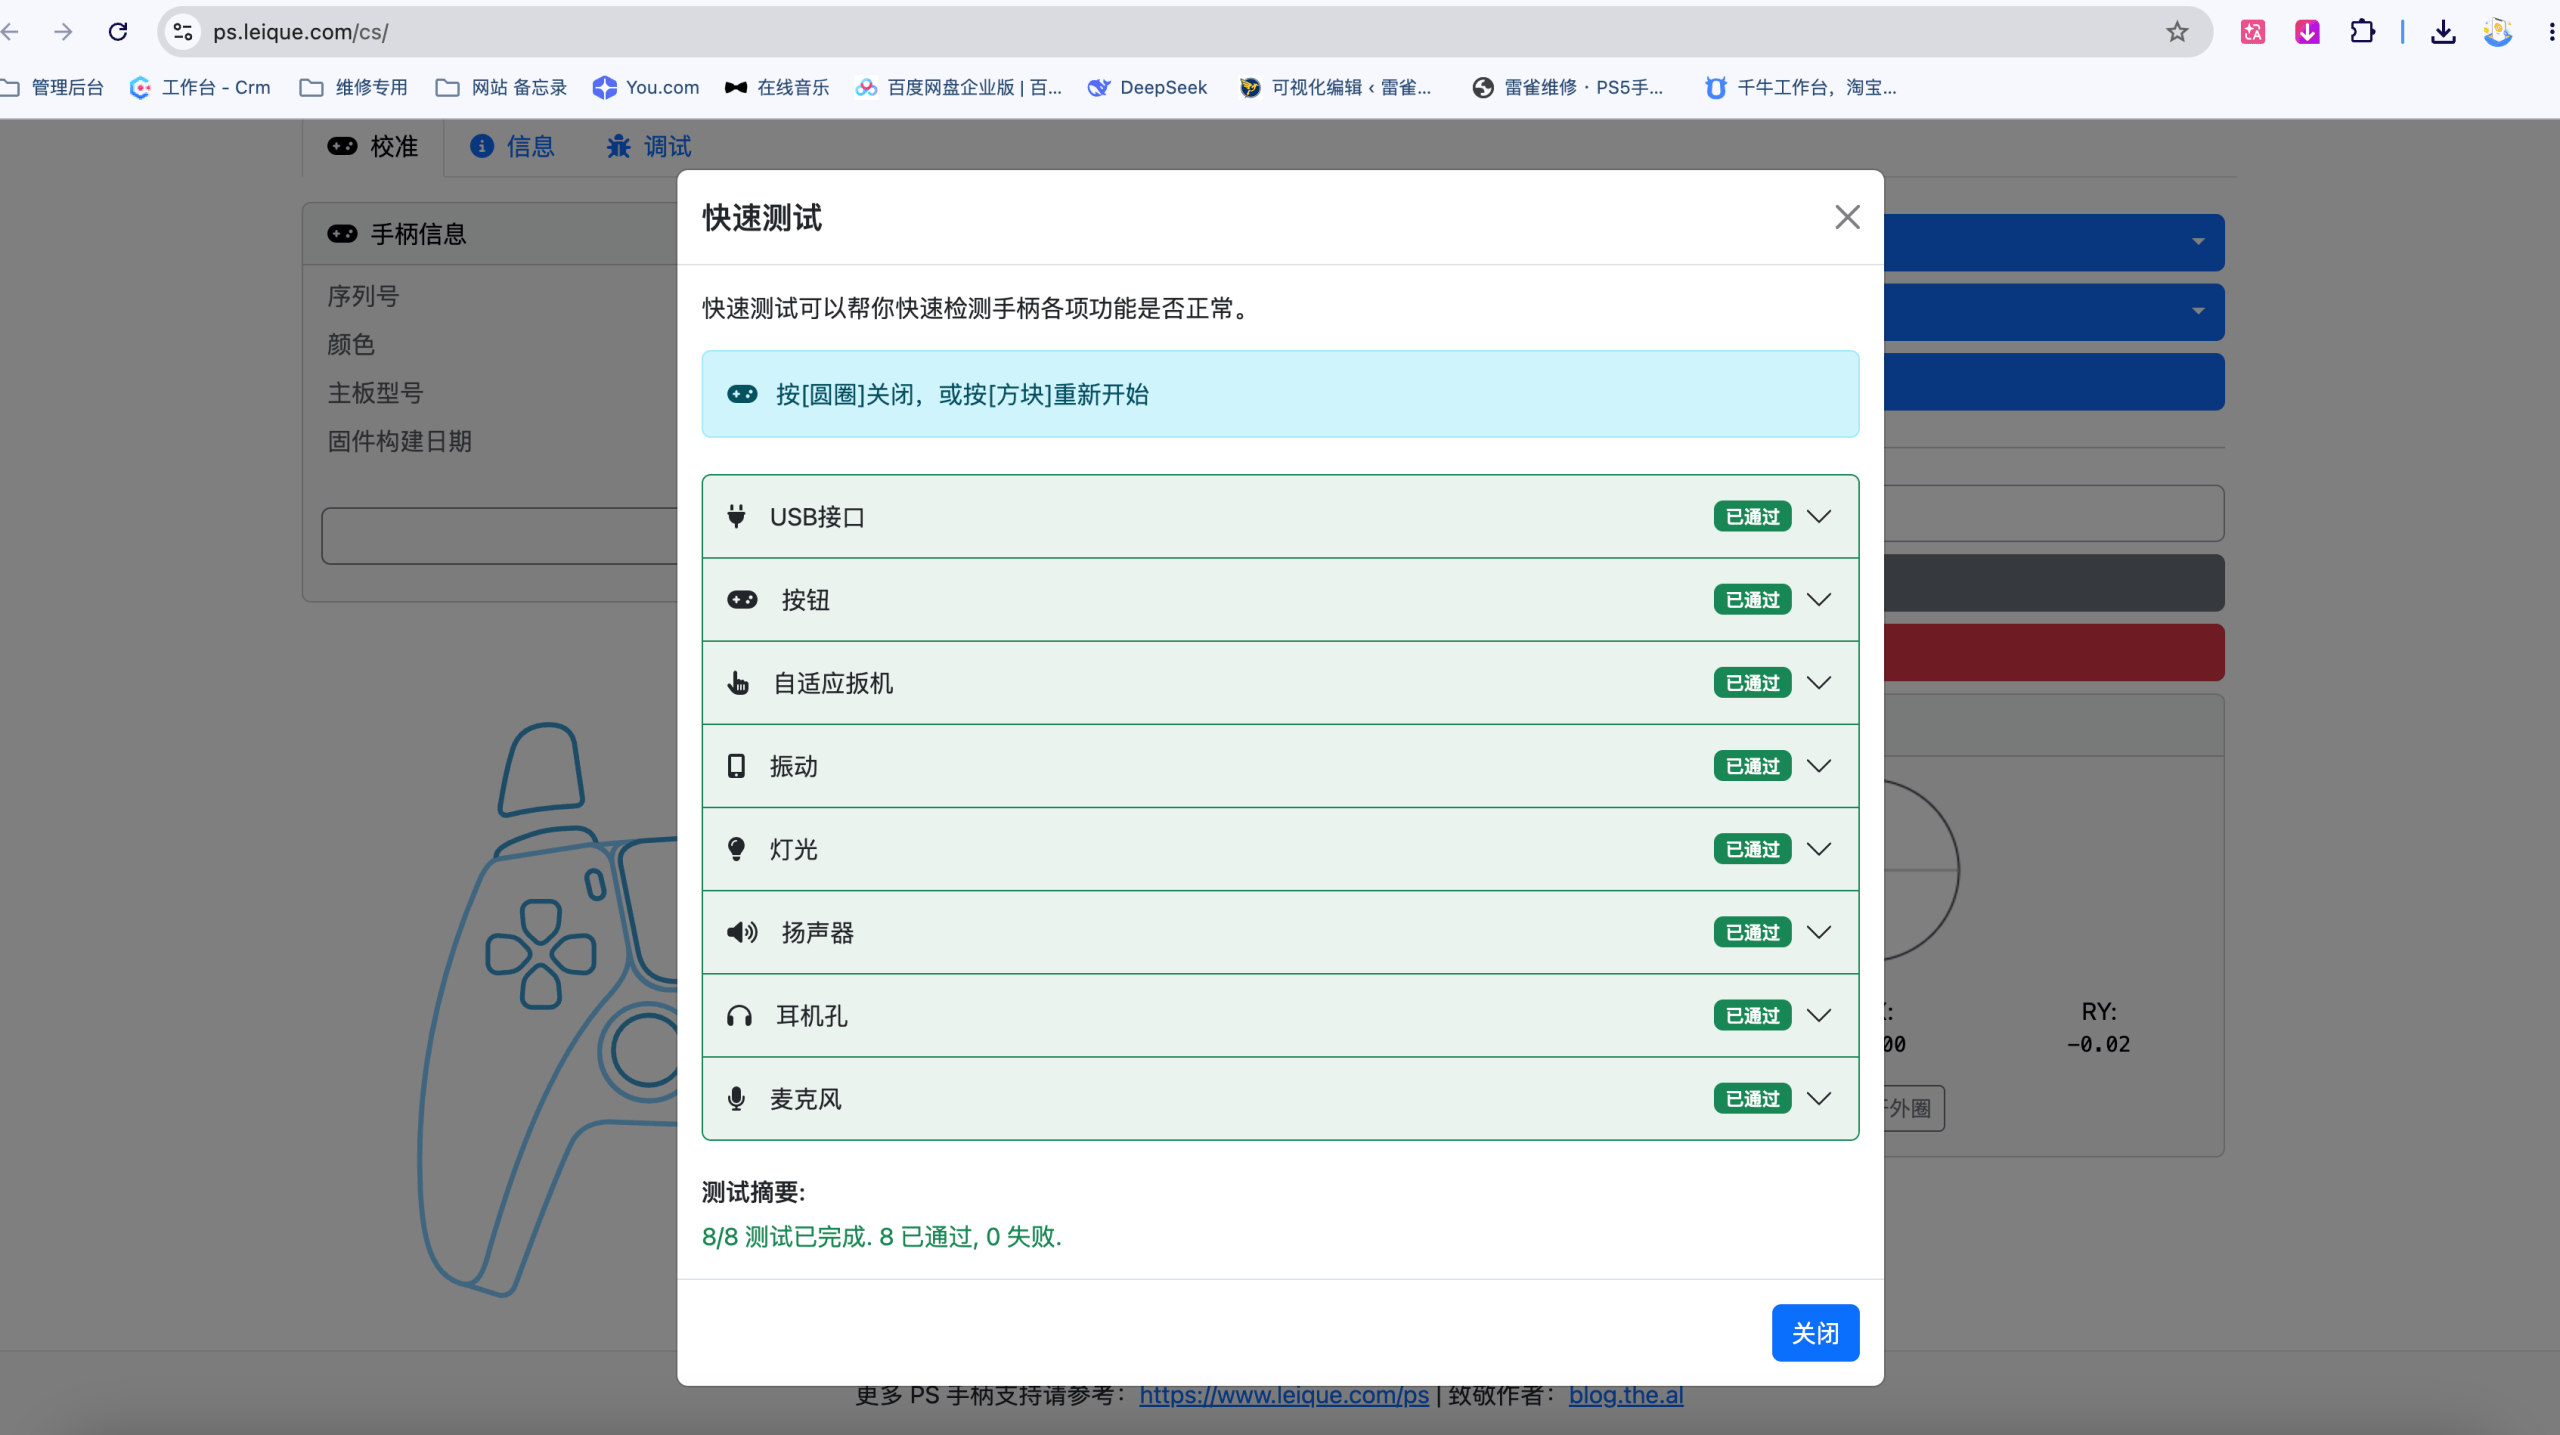
Task: Click the lightbulb icon beside 灯光
Action: coord(736,849)
